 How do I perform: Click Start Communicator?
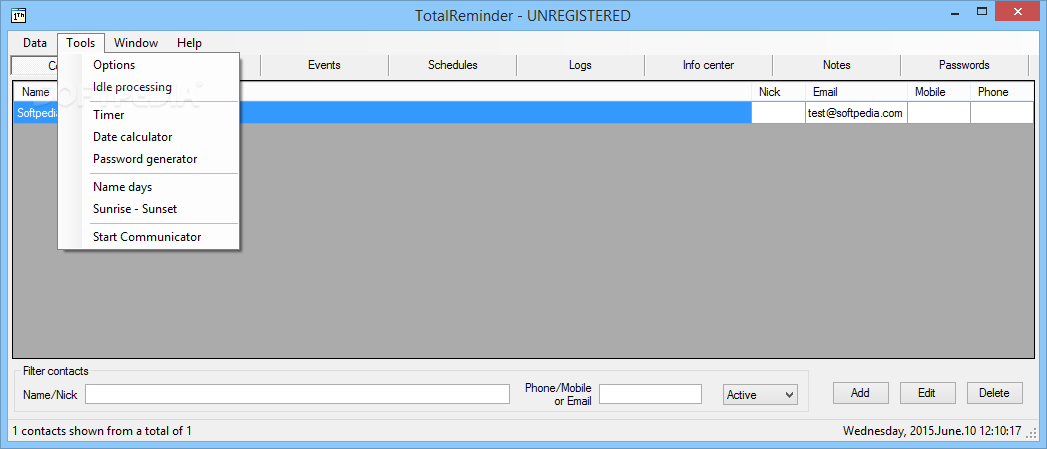pos(148,237)
